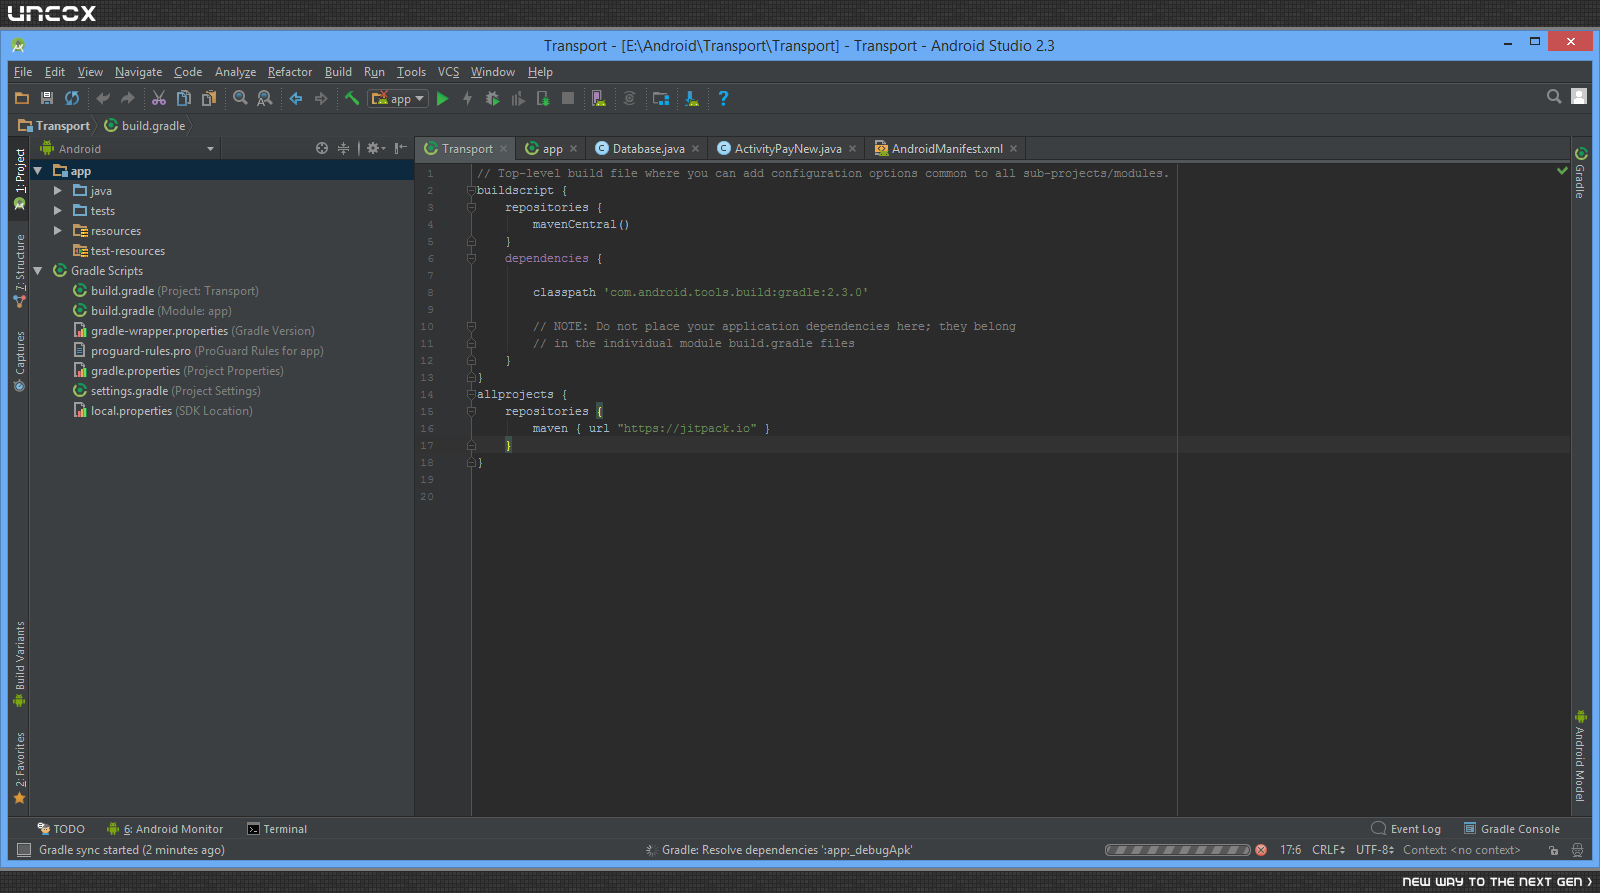Click the Copy icon in toolbar
1600x893 pixels.
(184, 98)
